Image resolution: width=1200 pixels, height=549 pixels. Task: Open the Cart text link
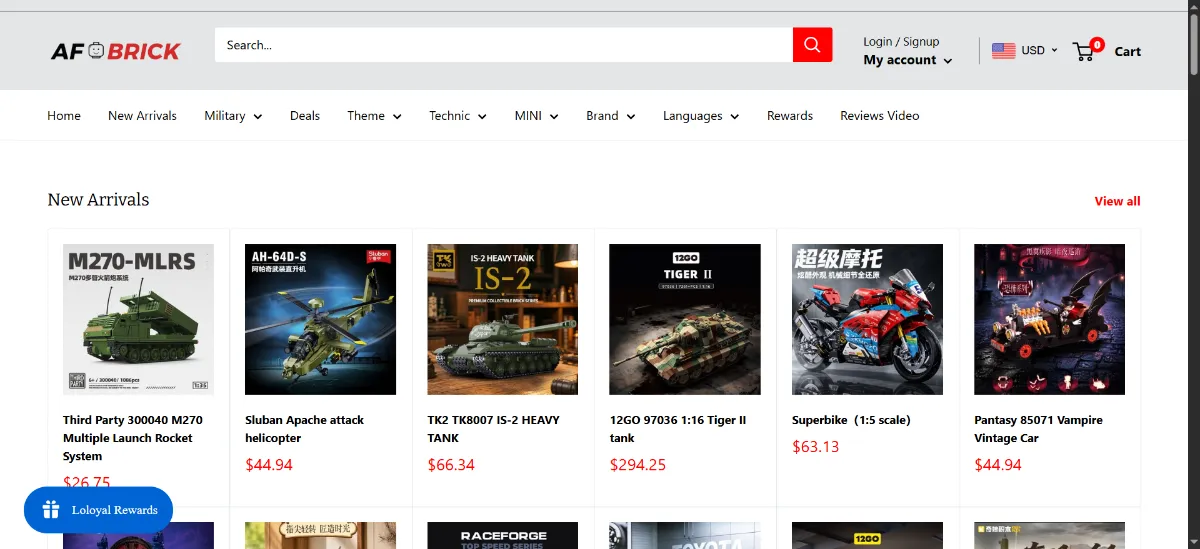tap(1127, 51)
